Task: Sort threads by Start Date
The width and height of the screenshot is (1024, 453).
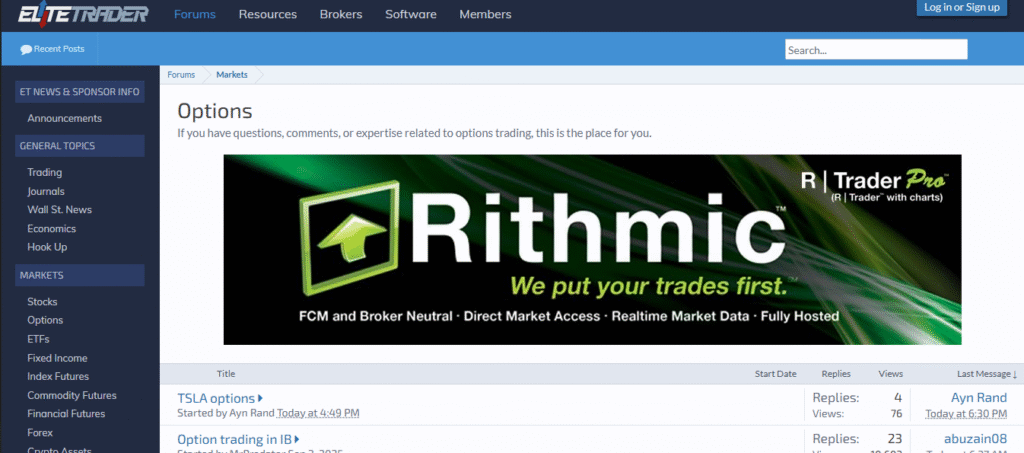Action: [776, 374]
